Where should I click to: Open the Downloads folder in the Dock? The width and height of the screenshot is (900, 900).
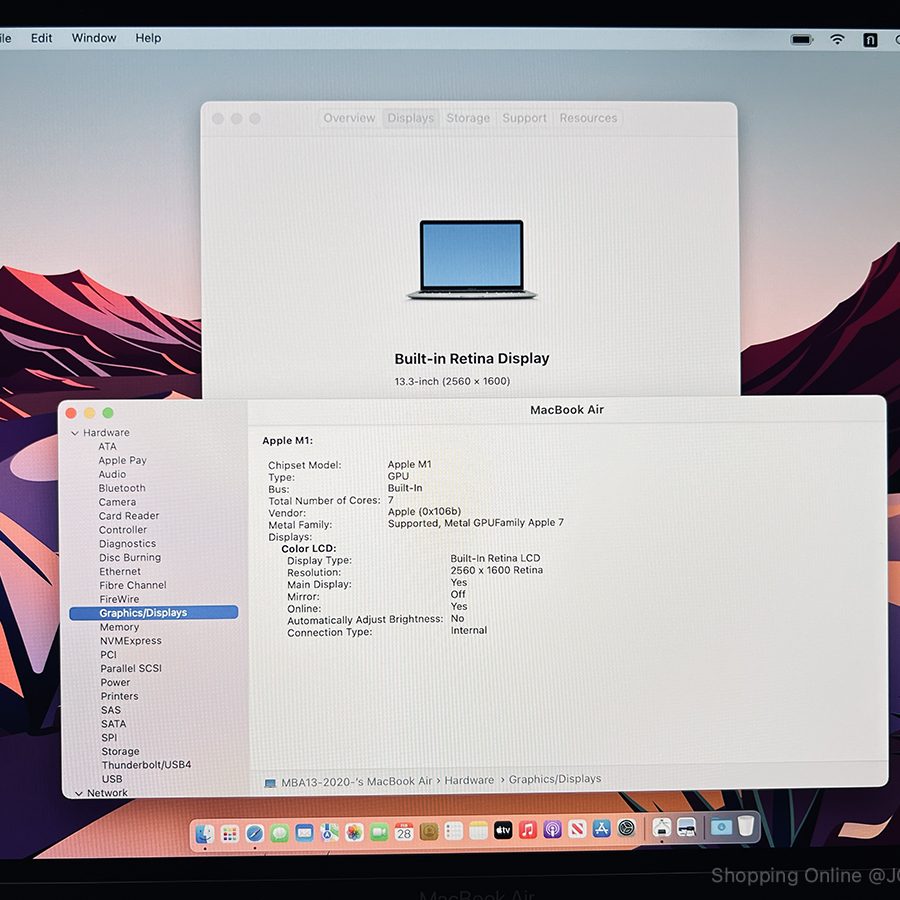721,827
